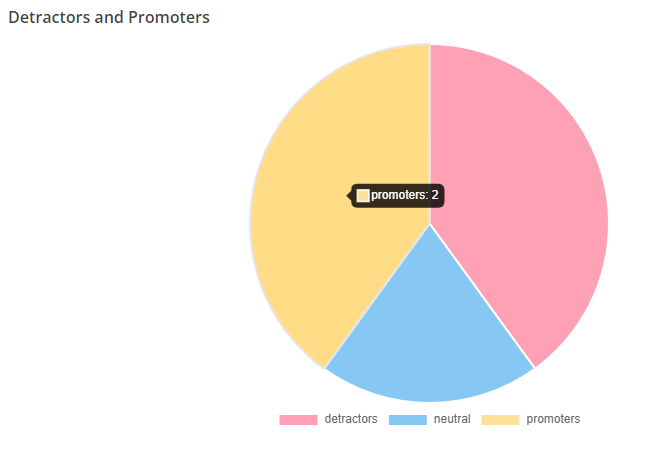
Task: Click the promoters: 2 tooltip text
Action: click(x=405, y=195)
